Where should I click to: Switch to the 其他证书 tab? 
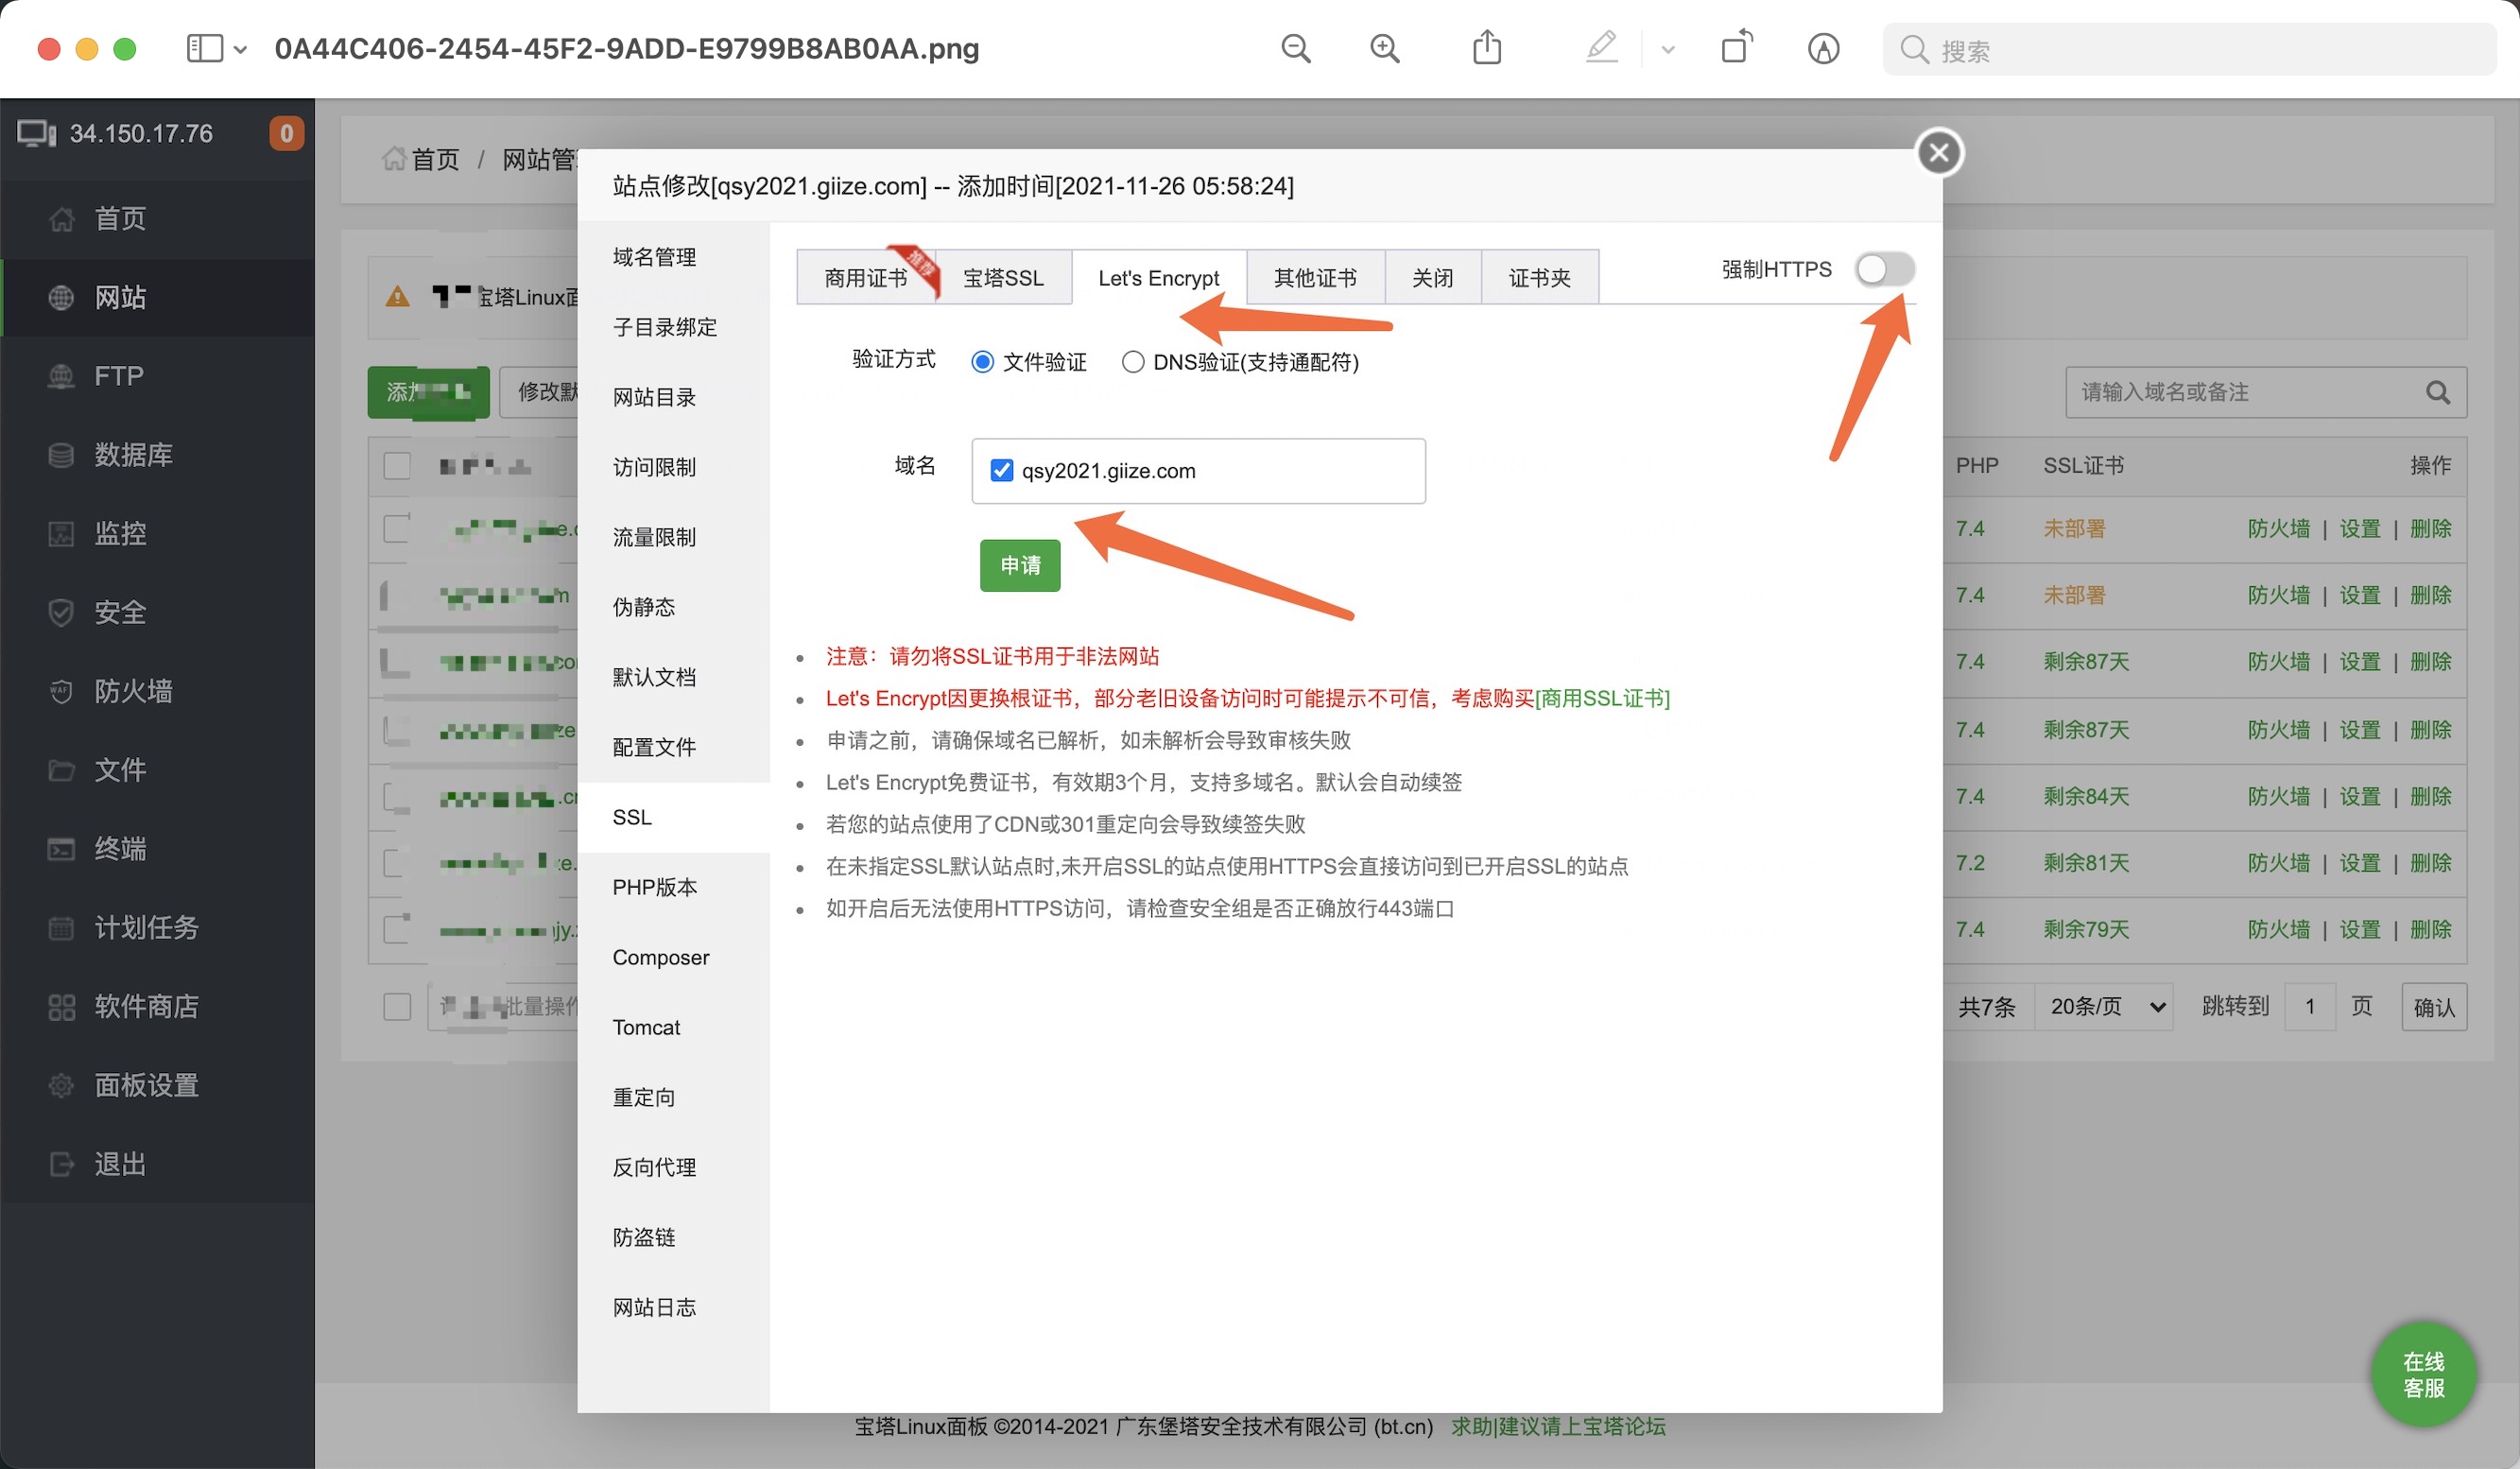[1315, 278]
